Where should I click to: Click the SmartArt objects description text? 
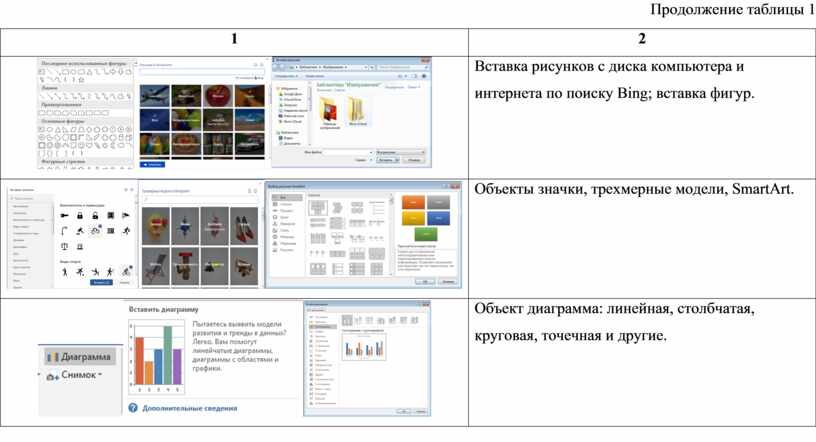(634, 189)
